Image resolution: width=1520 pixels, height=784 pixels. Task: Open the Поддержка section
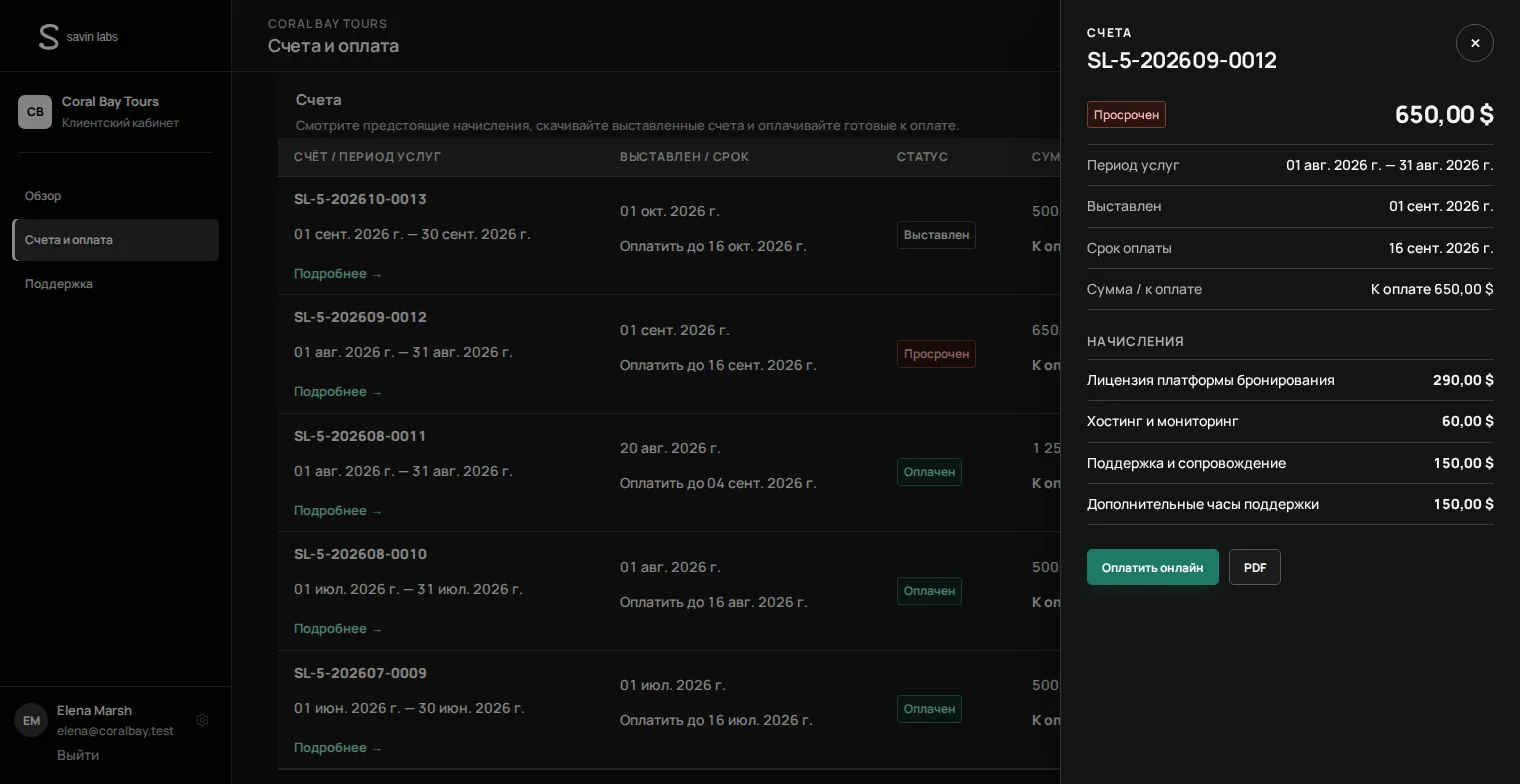coord(59,284)
